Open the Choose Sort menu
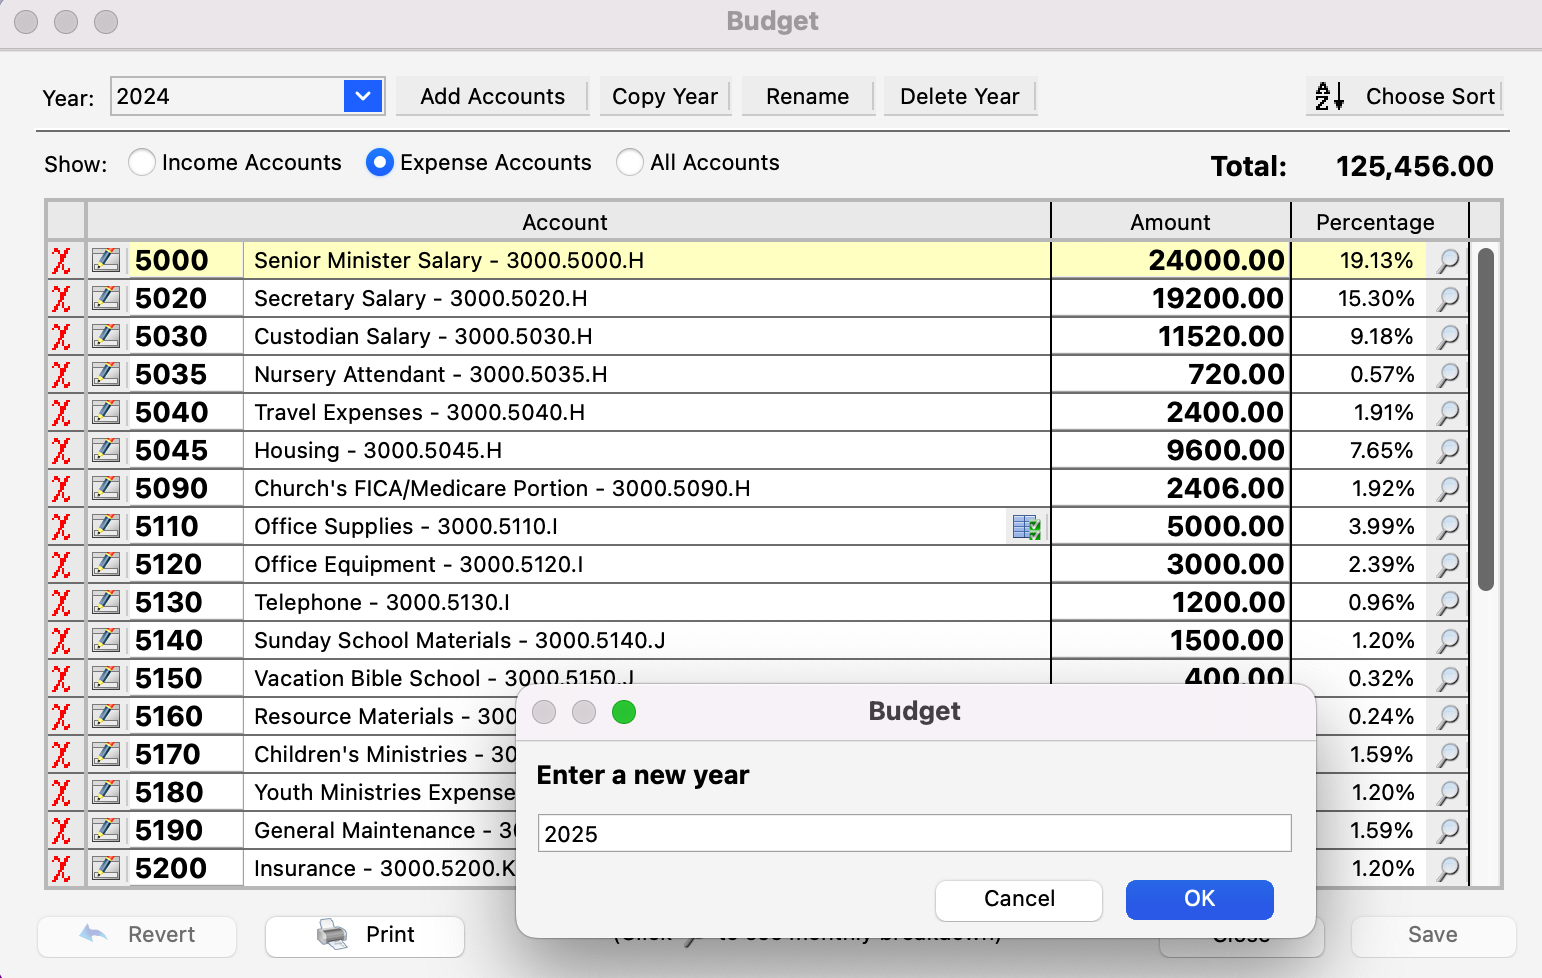Image resolution: width=1542 pixels, height=978 pixels. (x=1405, y=97)
